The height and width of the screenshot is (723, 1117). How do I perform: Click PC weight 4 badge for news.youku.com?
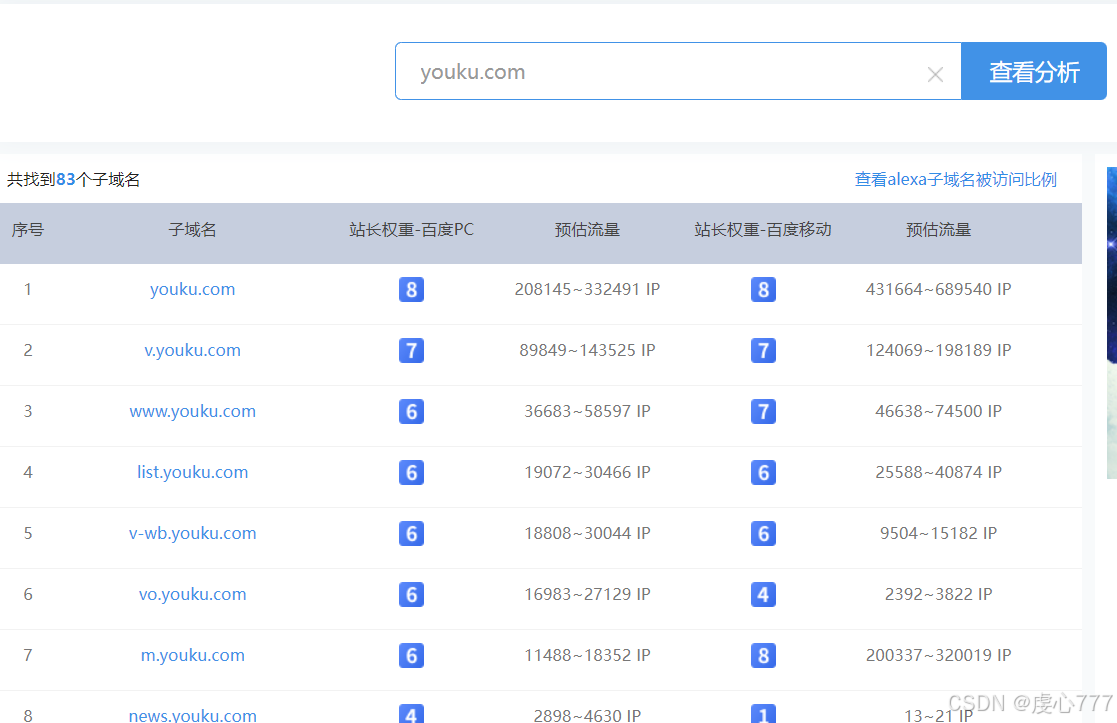411,714
